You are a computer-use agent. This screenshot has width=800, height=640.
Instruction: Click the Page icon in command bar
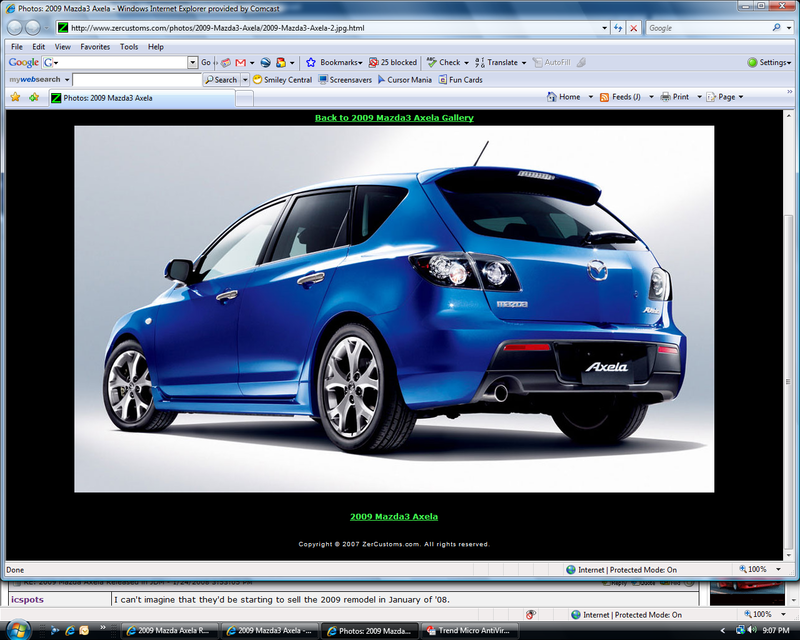click(711, 97)
